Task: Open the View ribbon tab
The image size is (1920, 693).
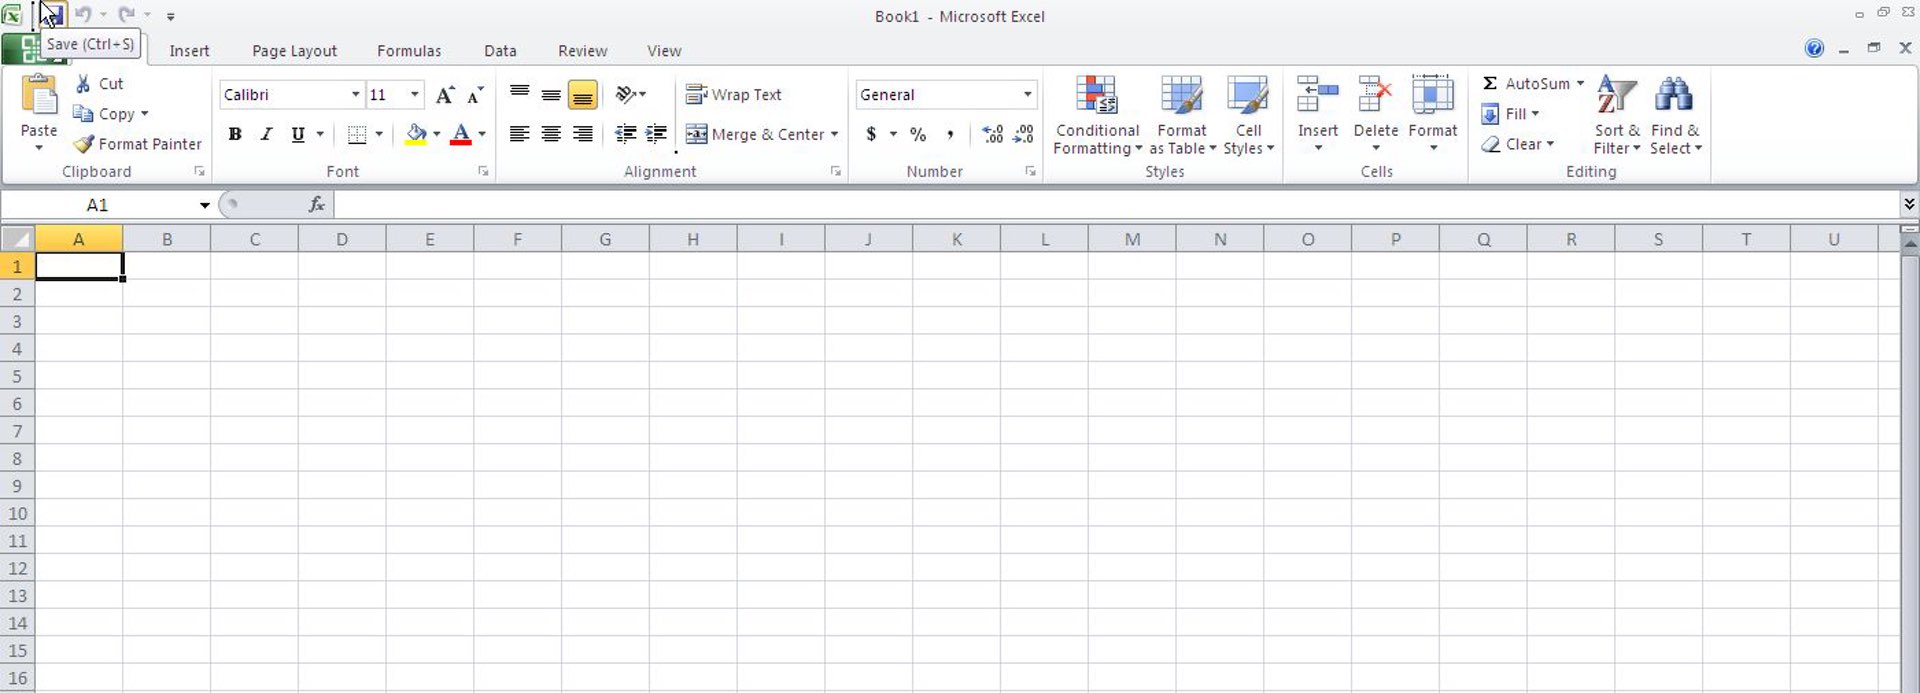Action: pyautogui.click(x=664, y=51)
